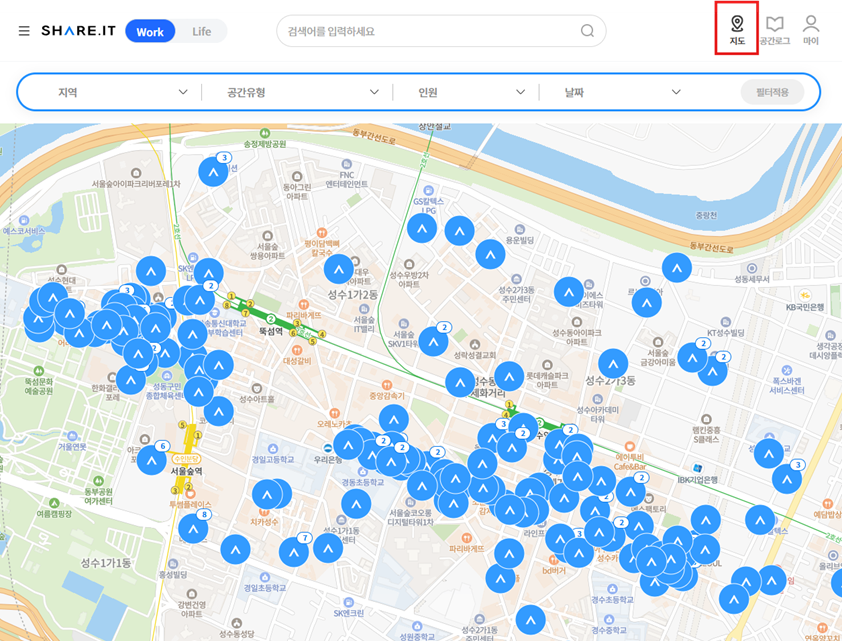Click the 성동세무서 map label
Screen dimensions: 842x641
point(752,279)
